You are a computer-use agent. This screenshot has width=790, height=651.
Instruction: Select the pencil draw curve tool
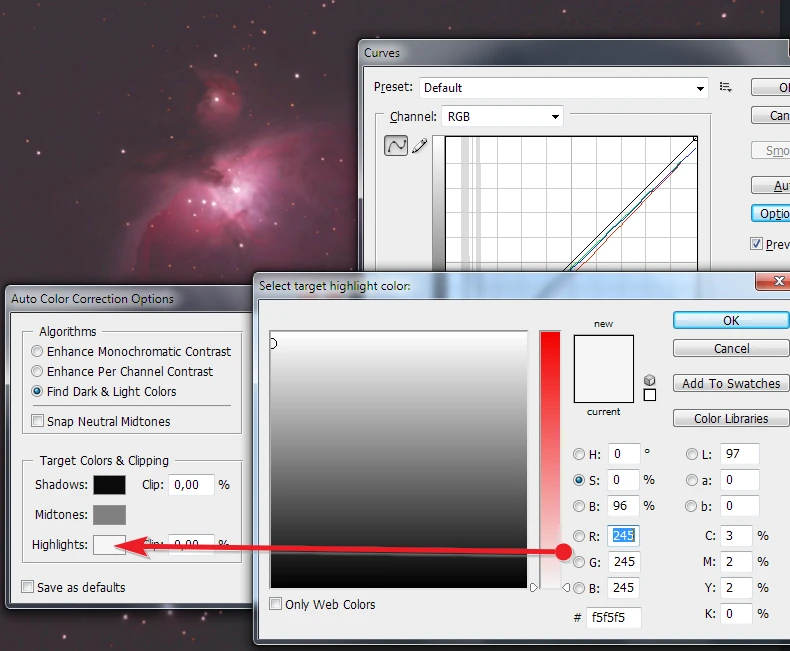click(419, 146)
